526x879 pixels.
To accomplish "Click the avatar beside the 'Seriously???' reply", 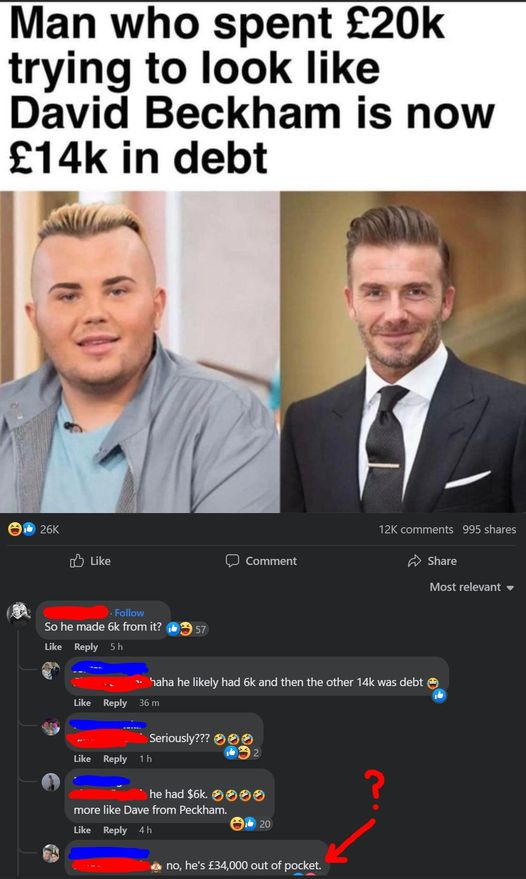I will pos(50,727).
